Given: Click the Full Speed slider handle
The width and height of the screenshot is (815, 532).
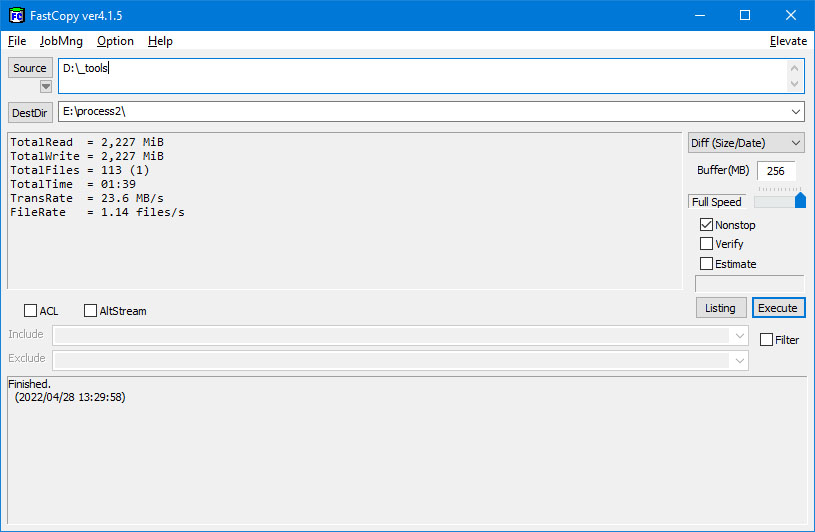Looking at the screenshot, I should [800, 200].
